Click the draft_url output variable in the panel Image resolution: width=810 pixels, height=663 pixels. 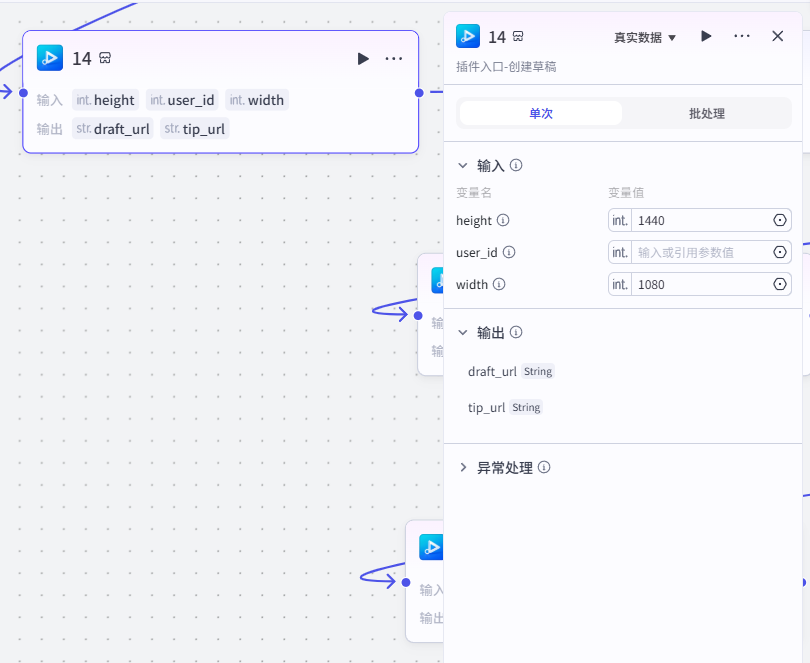492,372
